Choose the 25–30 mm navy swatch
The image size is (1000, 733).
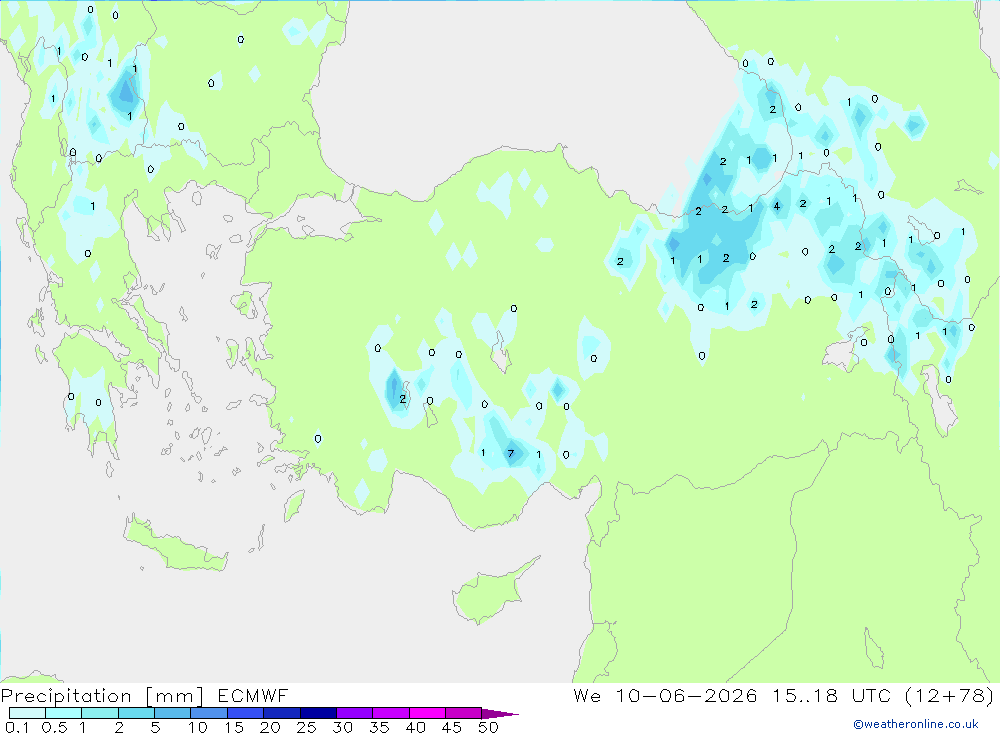pyautogui.click(x=318, y=713)
